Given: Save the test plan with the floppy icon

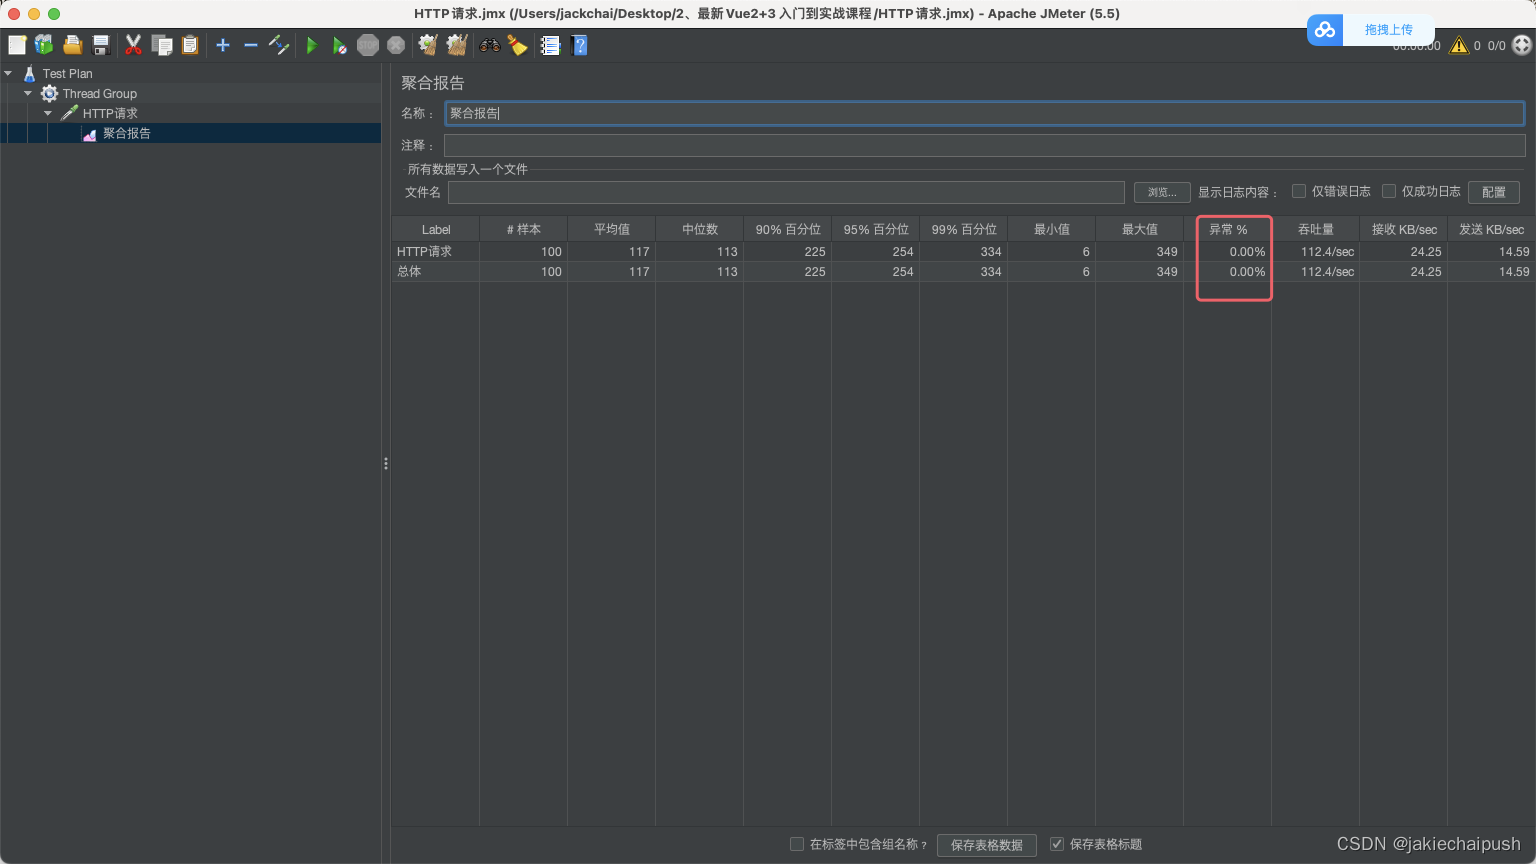Looking at the screenshot, I should click(x=100, y=45).
